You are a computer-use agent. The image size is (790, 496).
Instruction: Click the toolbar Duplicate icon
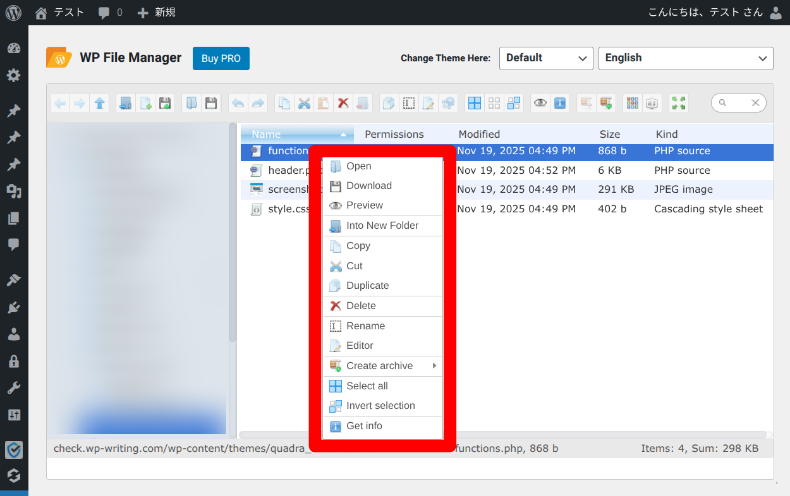click(388, 104)
